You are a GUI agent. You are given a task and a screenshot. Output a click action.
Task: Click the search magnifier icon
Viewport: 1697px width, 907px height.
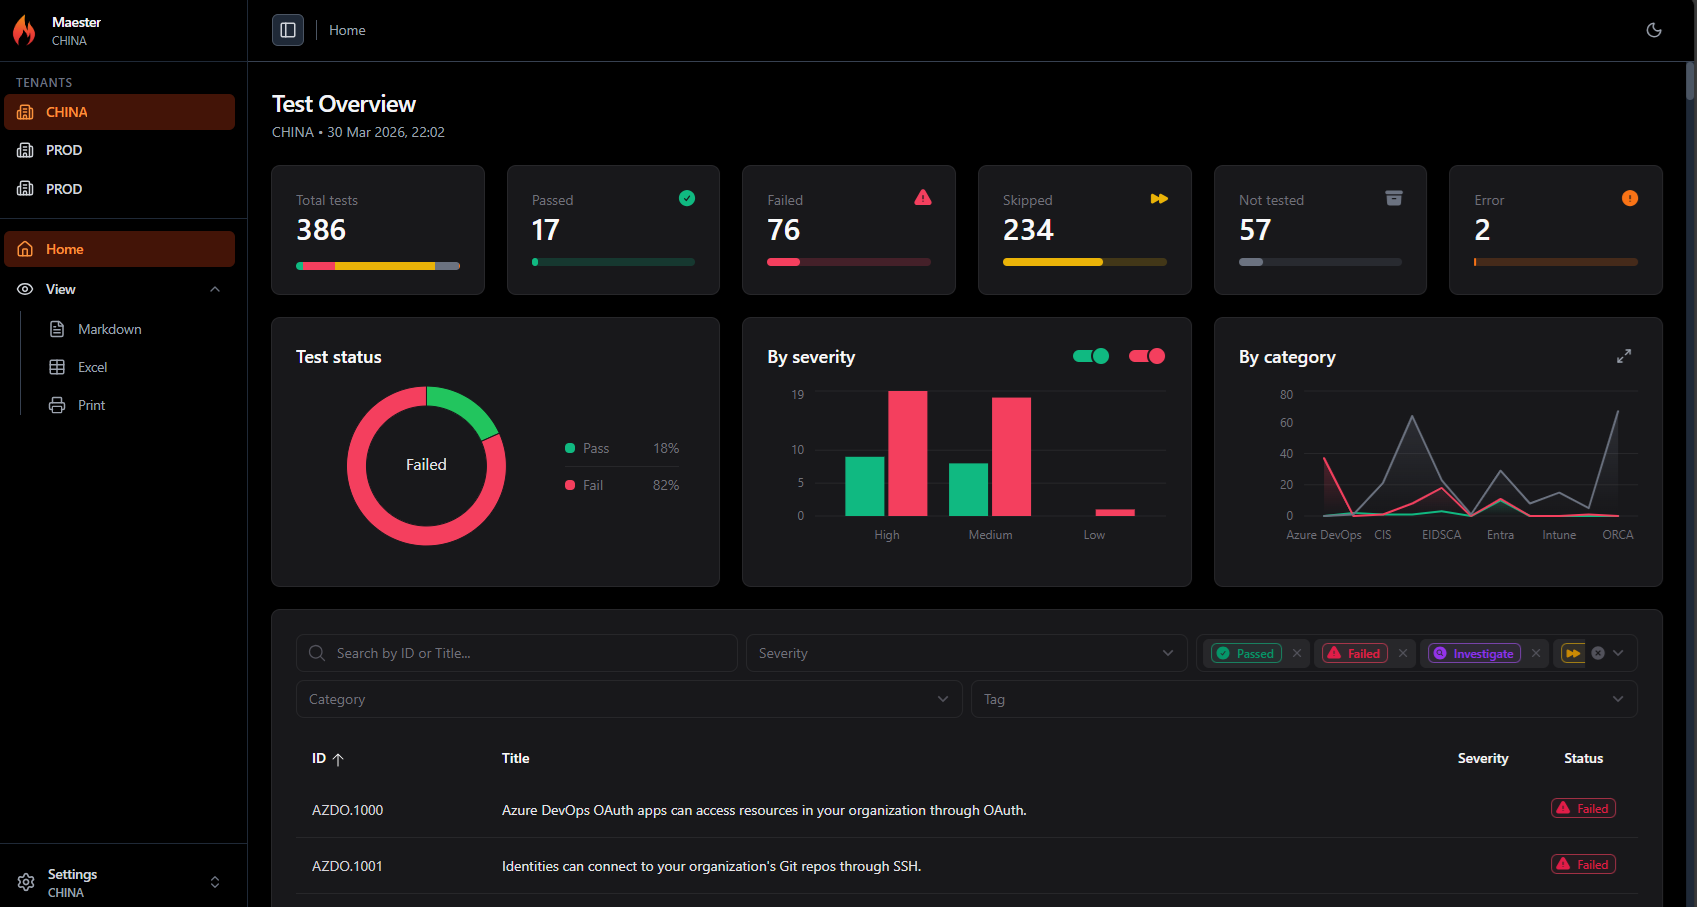(316, 652)
